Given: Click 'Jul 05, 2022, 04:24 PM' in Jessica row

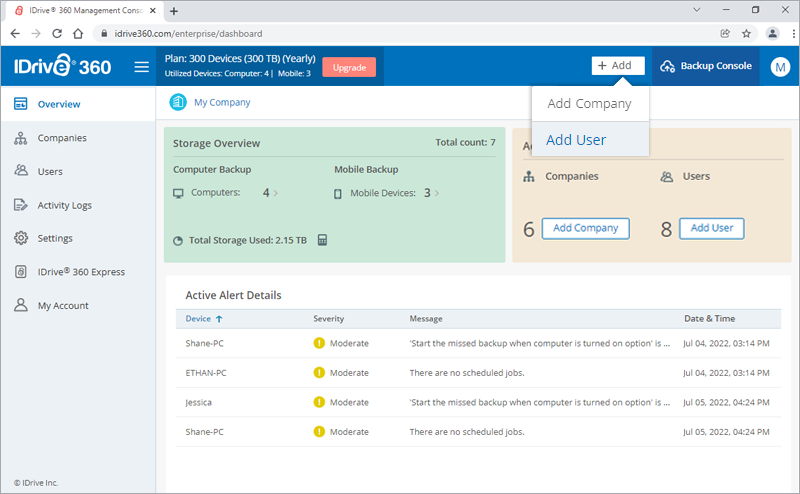Looking at the screenshot, I should (726, 402).
